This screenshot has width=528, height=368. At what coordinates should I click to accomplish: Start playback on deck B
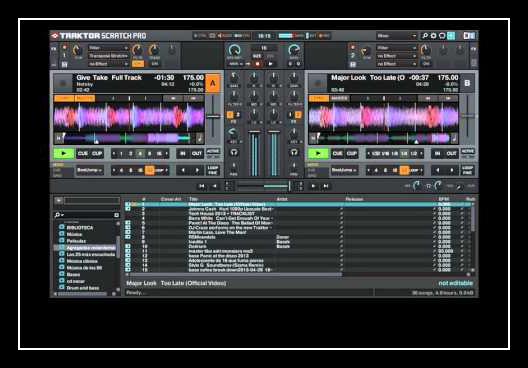click(x=318, y=154)
